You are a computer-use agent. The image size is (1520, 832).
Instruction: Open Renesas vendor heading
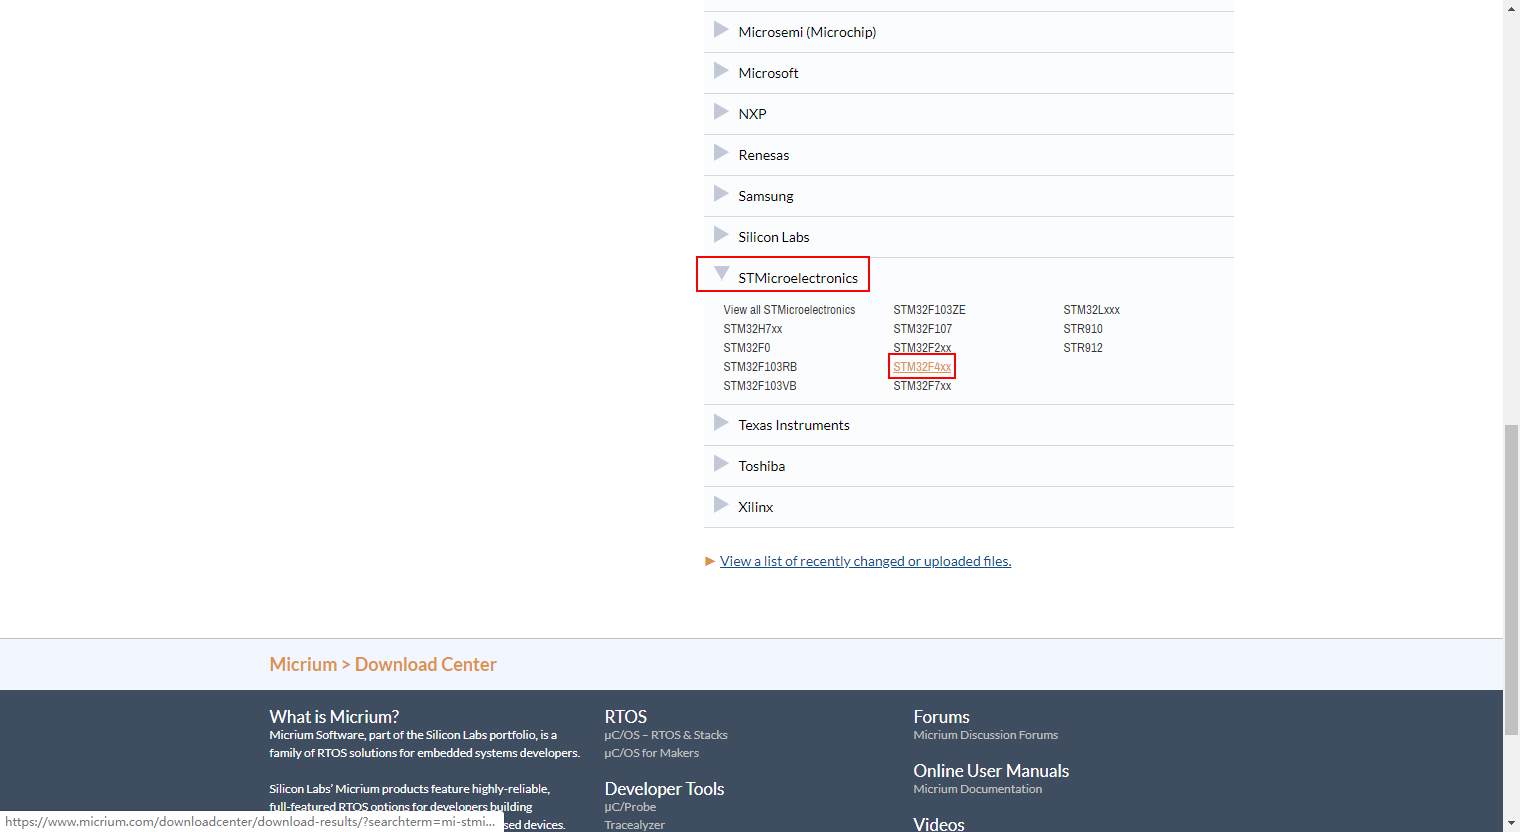(763, 155)
